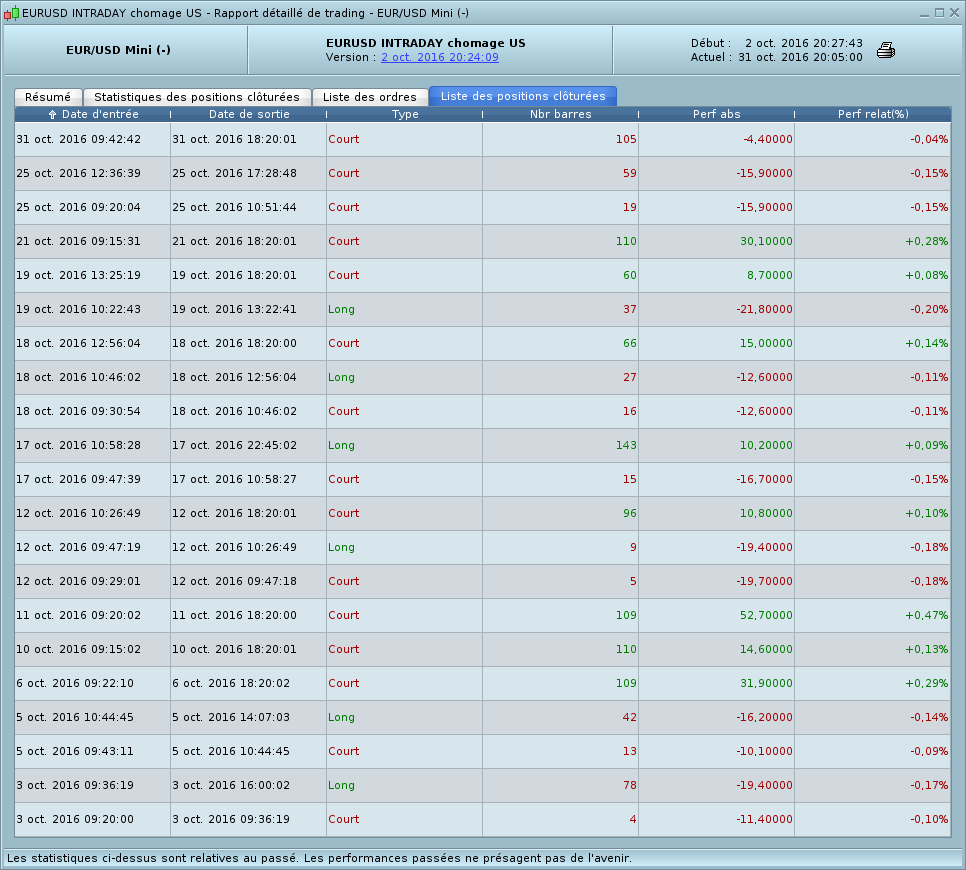Open the Liste des ordres tab

click(370, 97)
